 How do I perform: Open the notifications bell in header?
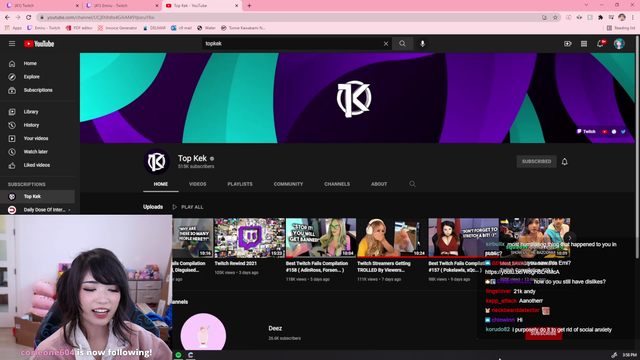click(600, 44)
